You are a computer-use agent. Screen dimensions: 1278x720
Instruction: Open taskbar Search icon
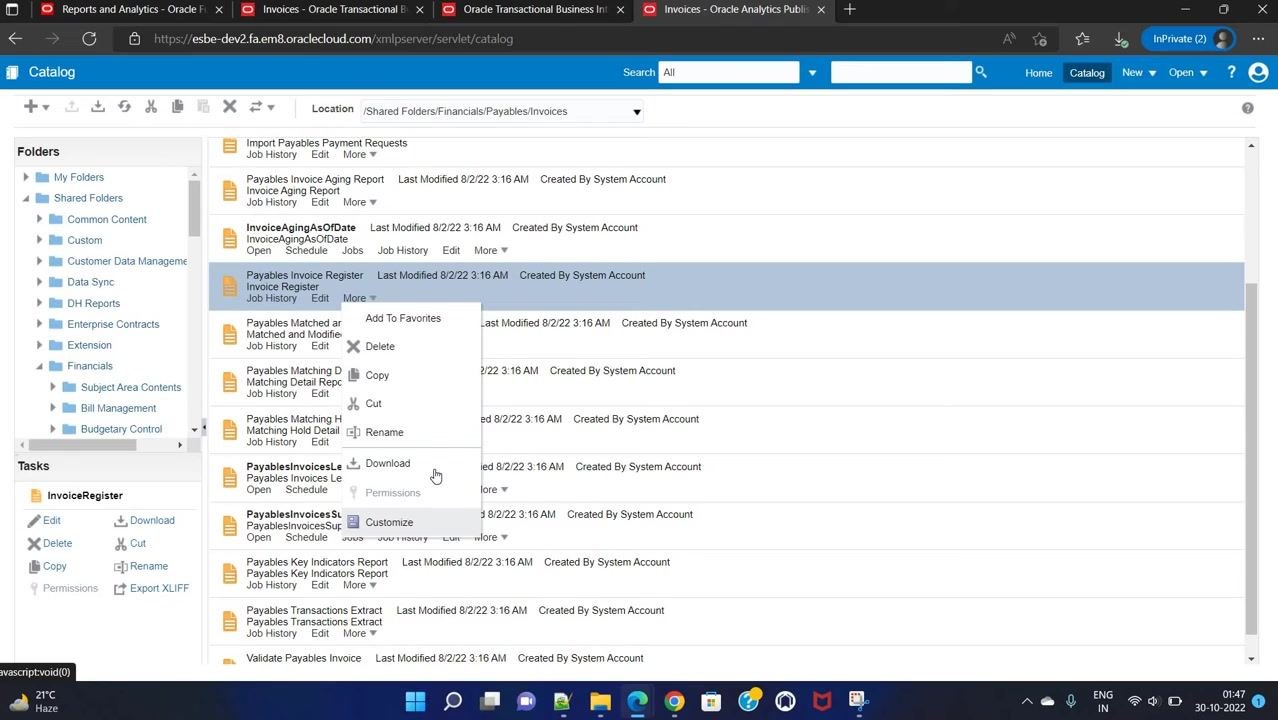(x=453, y=701)
